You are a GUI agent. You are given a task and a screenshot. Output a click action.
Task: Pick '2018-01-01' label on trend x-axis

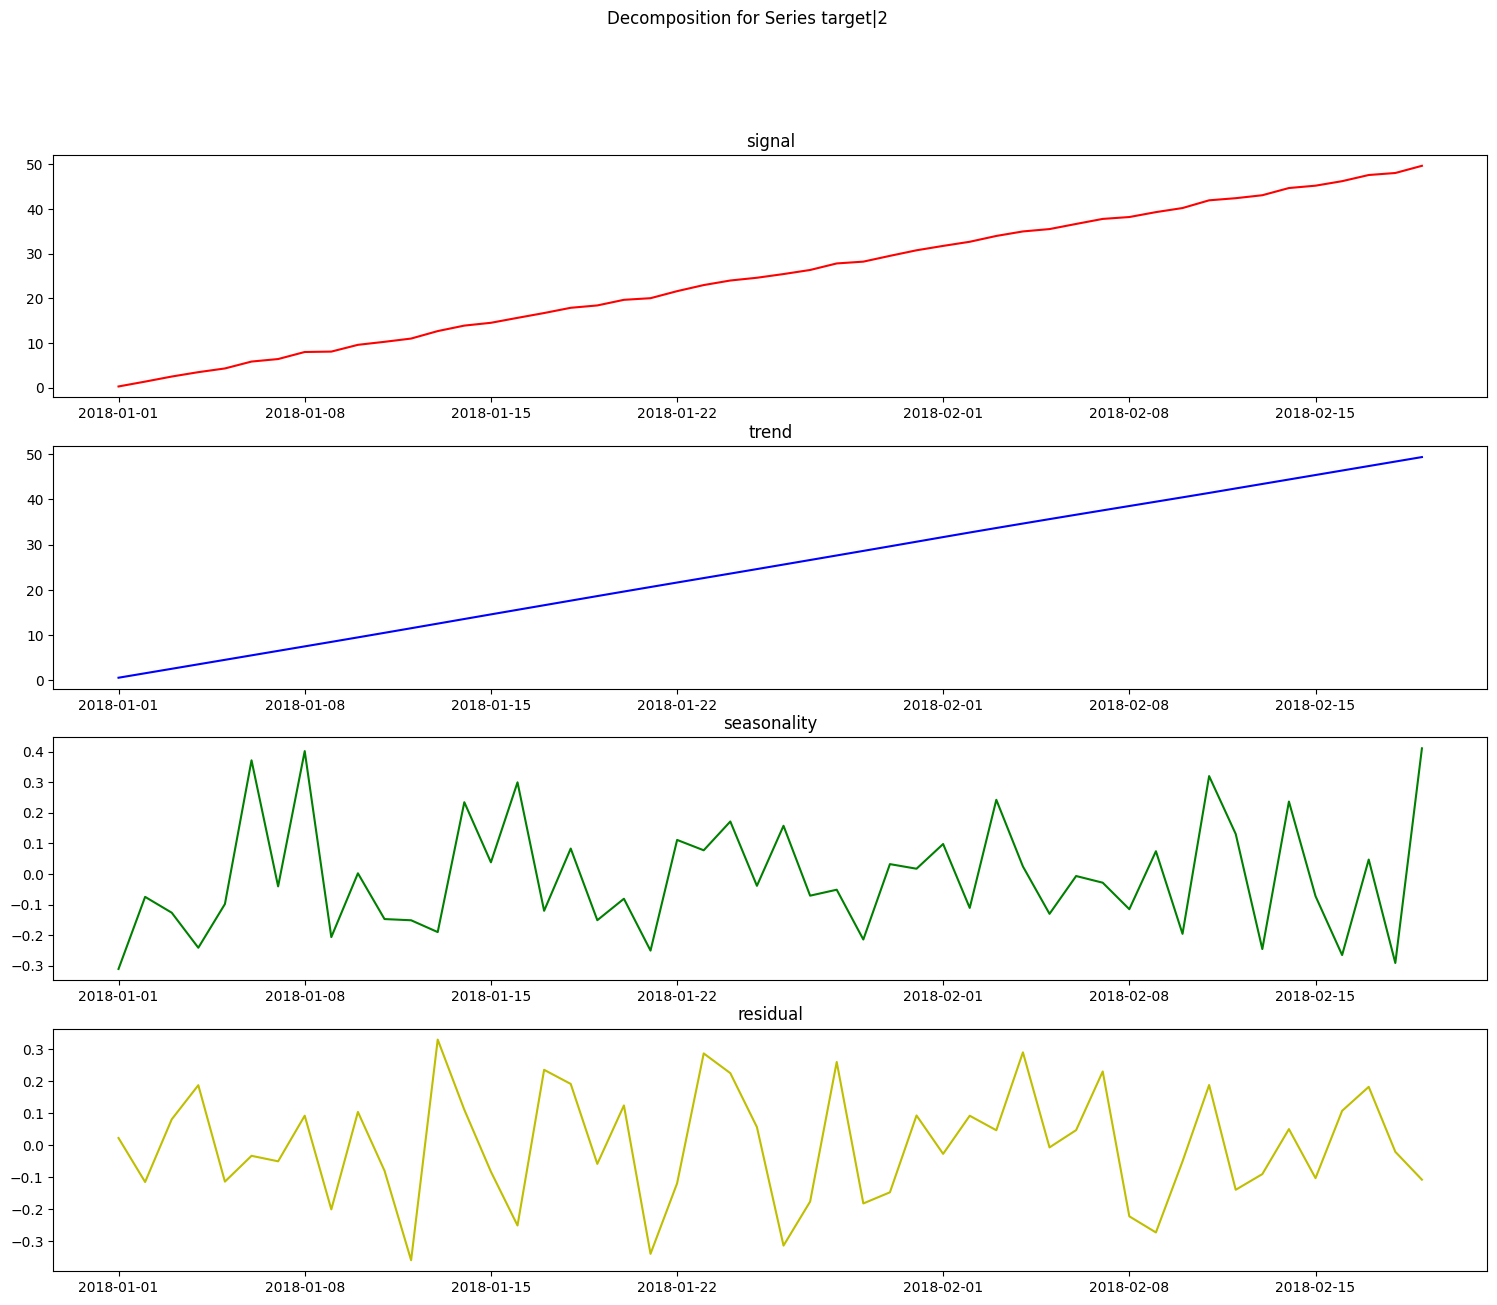[119, 704]
